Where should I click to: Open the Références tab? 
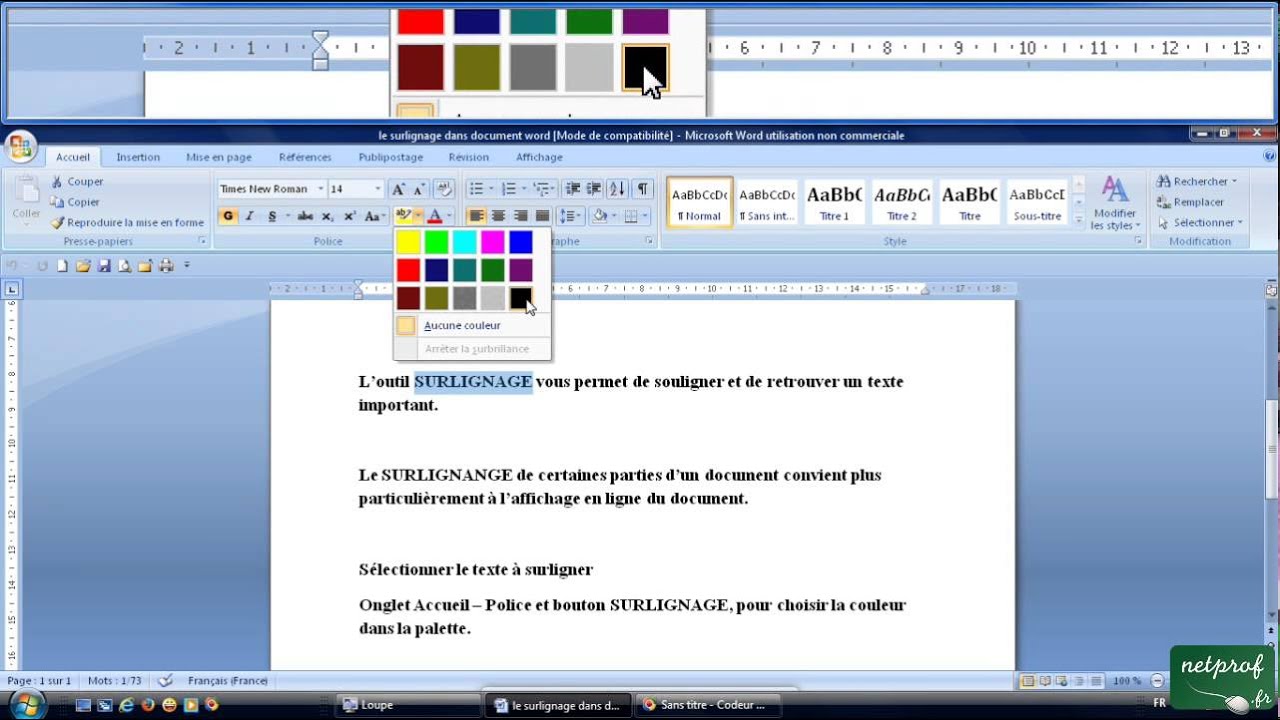(x=305, y=157)
